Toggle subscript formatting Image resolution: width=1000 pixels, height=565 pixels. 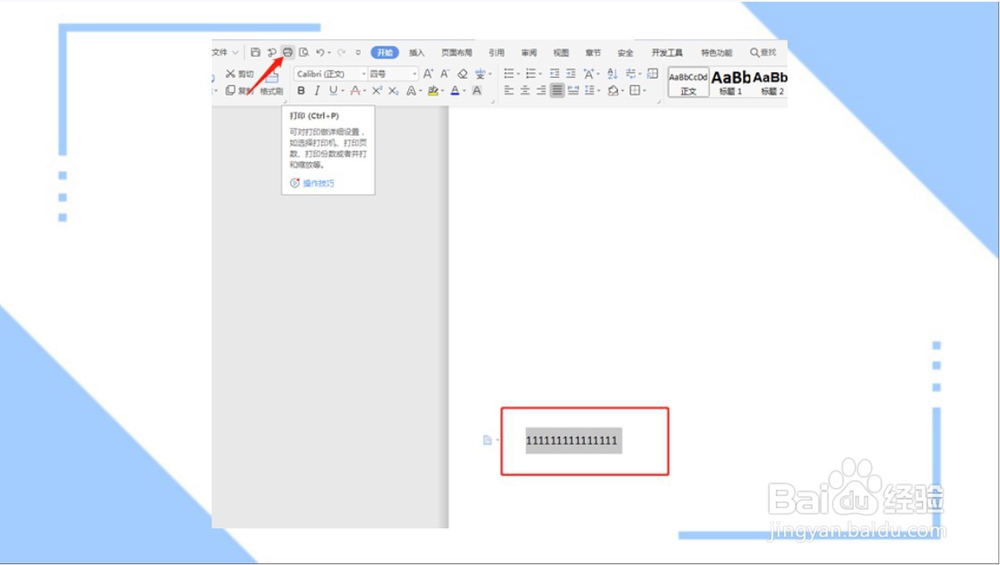click(393, 91)
